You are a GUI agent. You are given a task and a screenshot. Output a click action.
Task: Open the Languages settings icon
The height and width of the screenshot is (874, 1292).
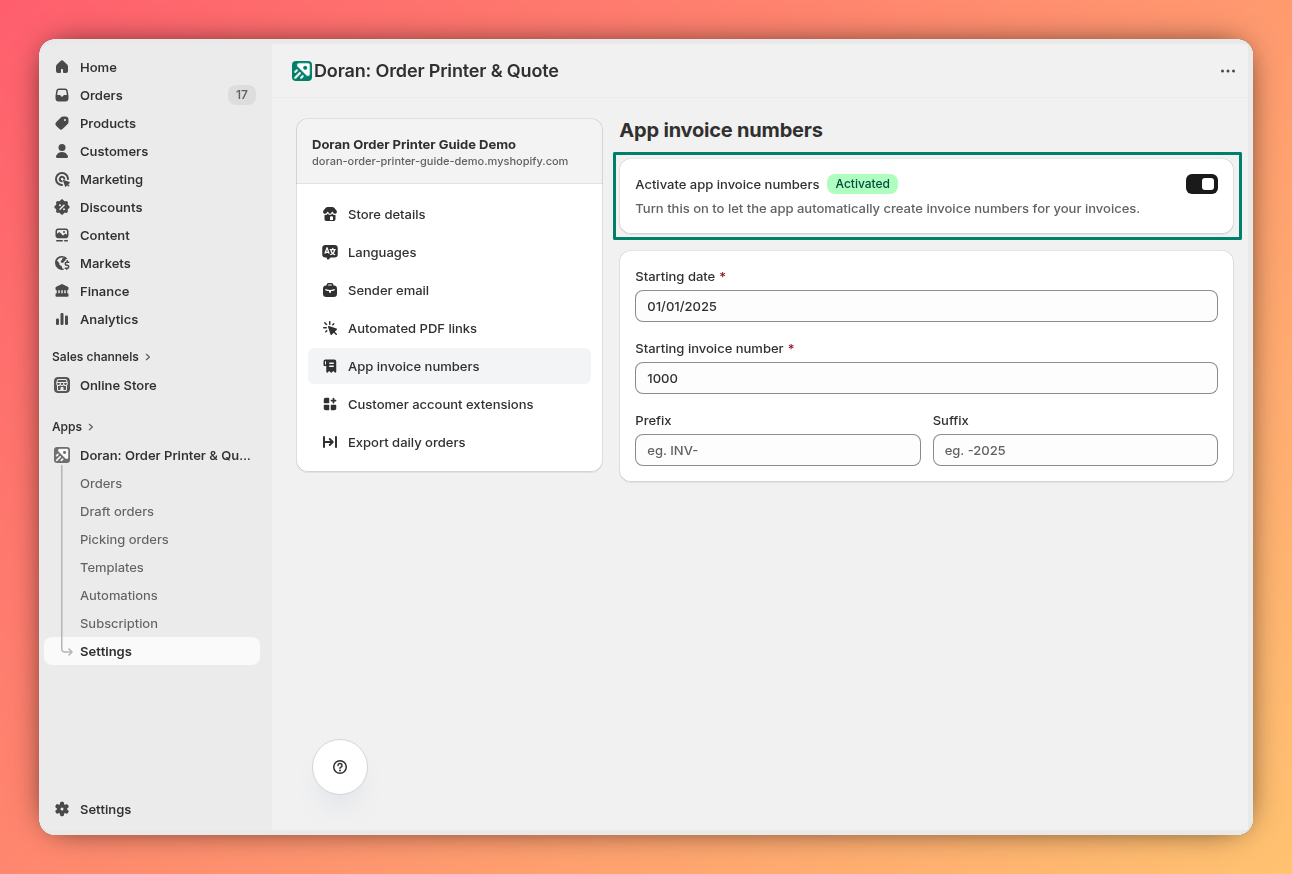point(330,252)
